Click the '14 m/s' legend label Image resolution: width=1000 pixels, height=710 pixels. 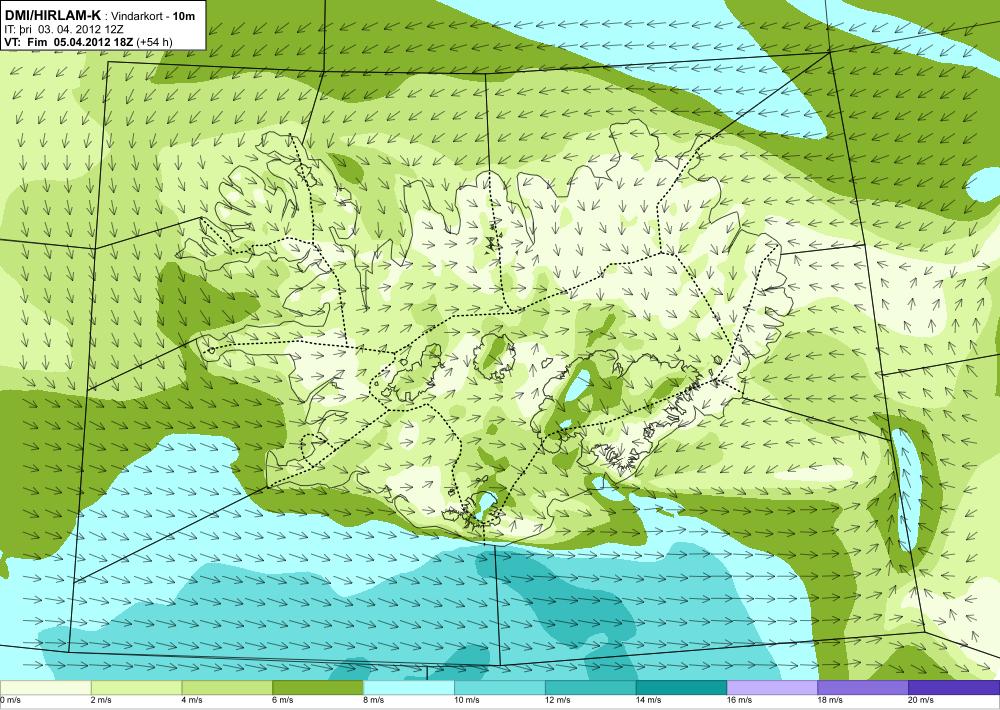[649, 700]
